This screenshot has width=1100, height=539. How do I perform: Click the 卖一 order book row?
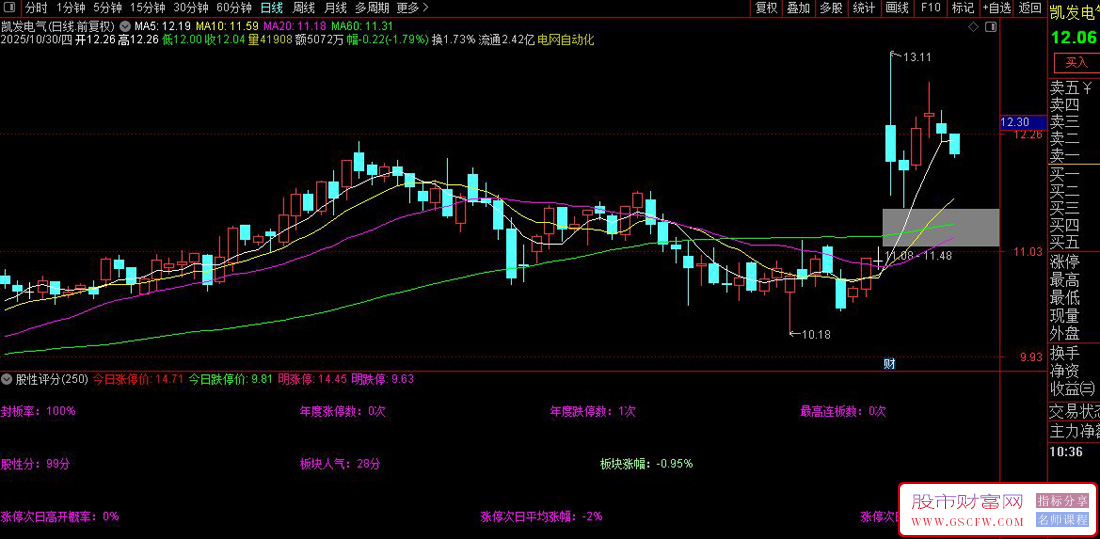[1074, 156]
